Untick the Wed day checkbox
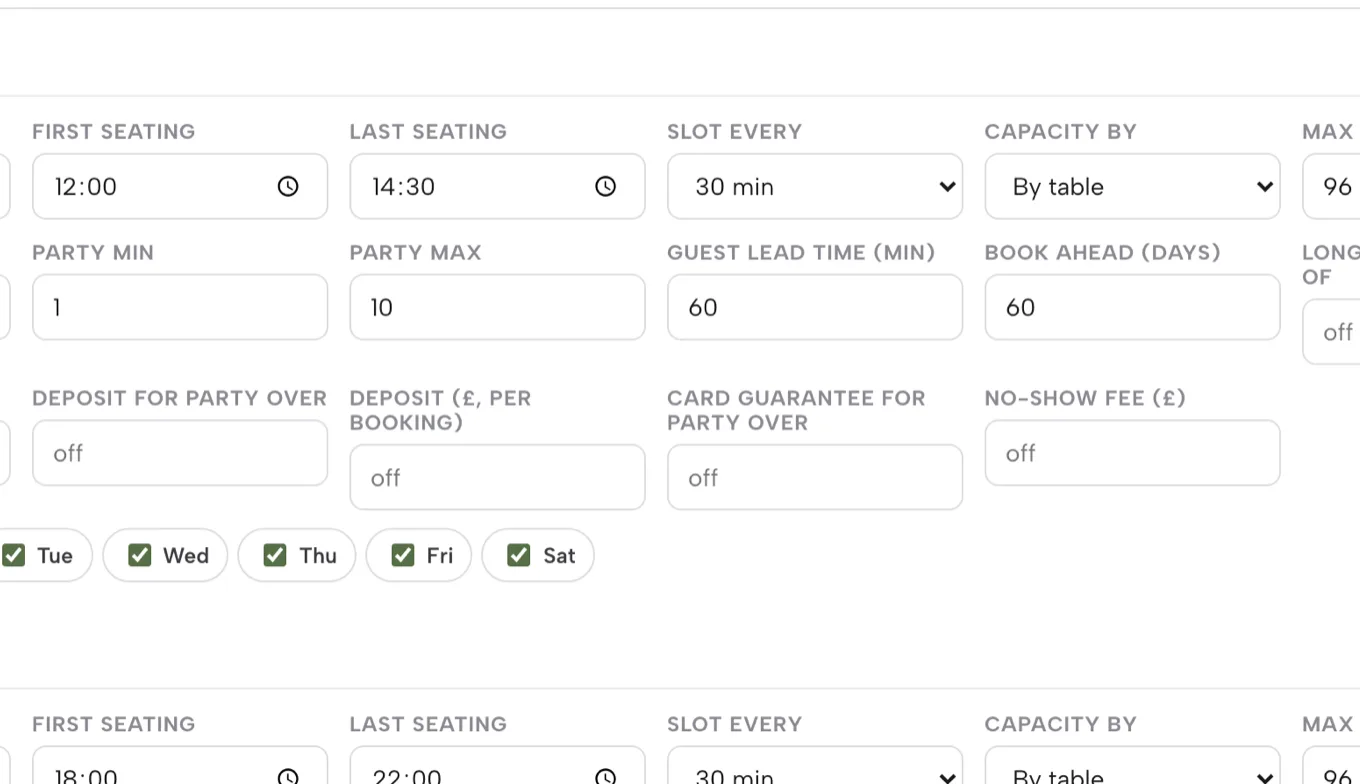 140,555
